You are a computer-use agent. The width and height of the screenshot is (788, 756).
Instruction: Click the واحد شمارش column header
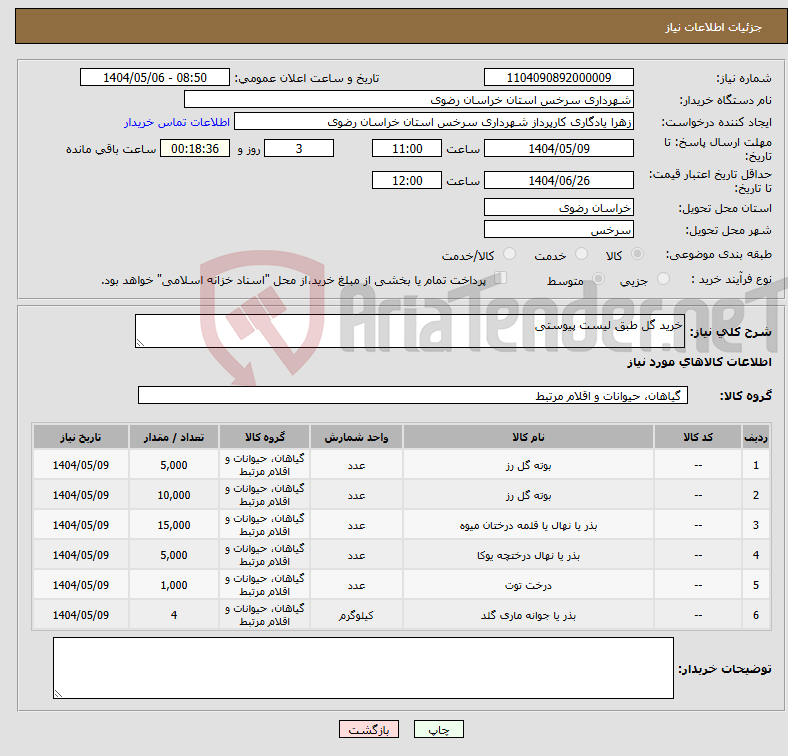(356, 437)
